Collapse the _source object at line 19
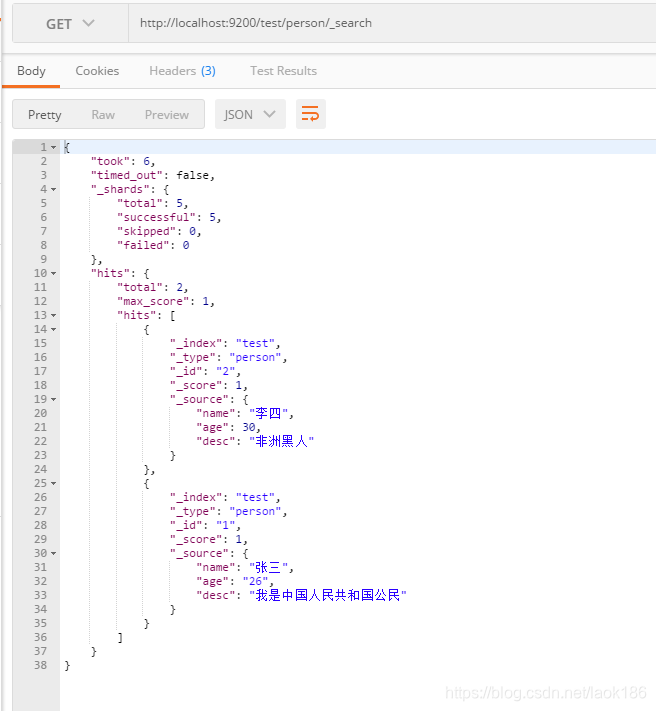The height and width of the screenshot is (711, 656). click(53, 399)
